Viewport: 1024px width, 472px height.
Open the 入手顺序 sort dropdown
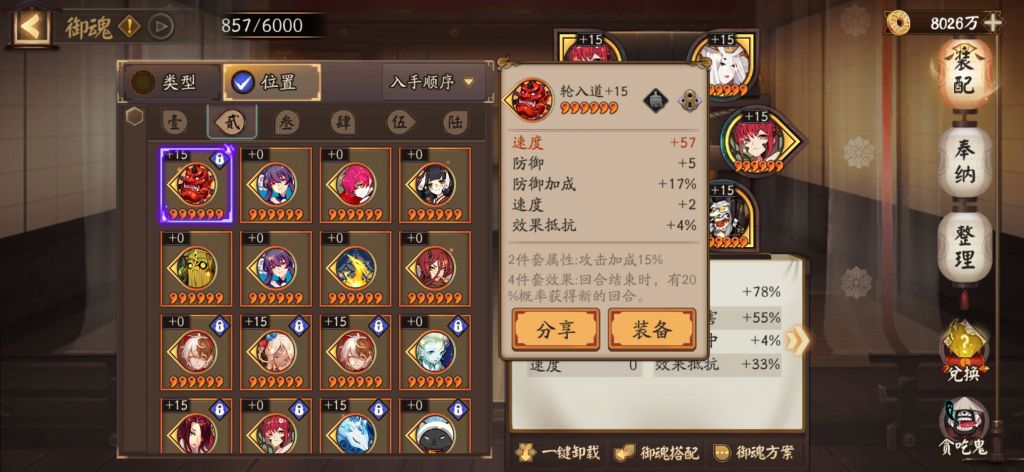(432, 82)
